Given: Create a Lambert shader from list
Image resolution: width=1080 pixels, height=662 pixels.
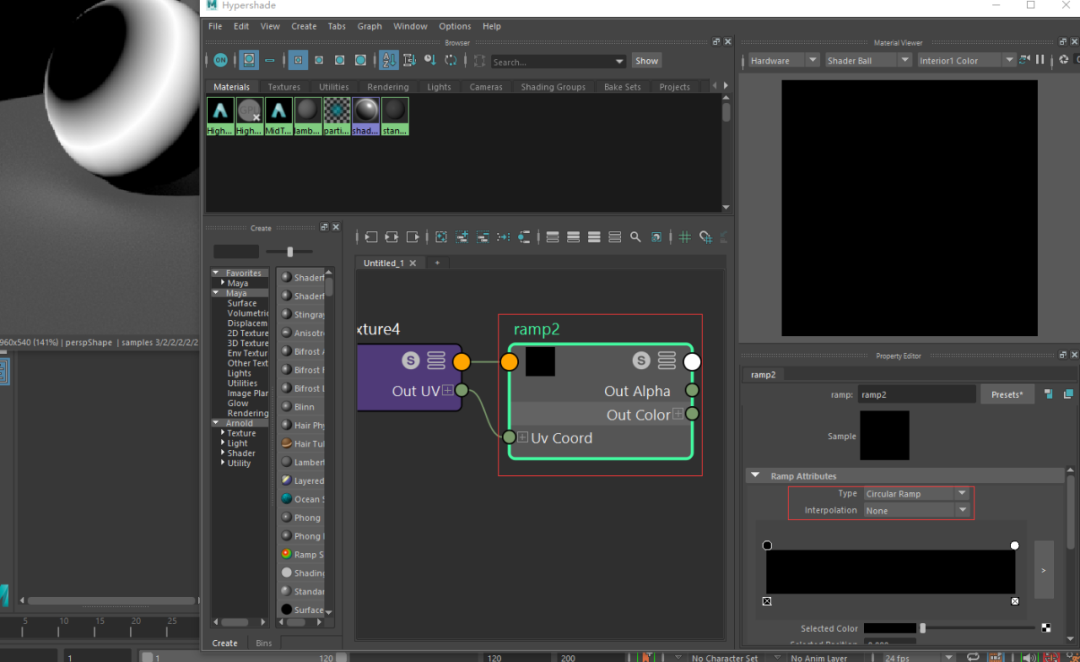Looking at the screenshot, I should (302, 462).
